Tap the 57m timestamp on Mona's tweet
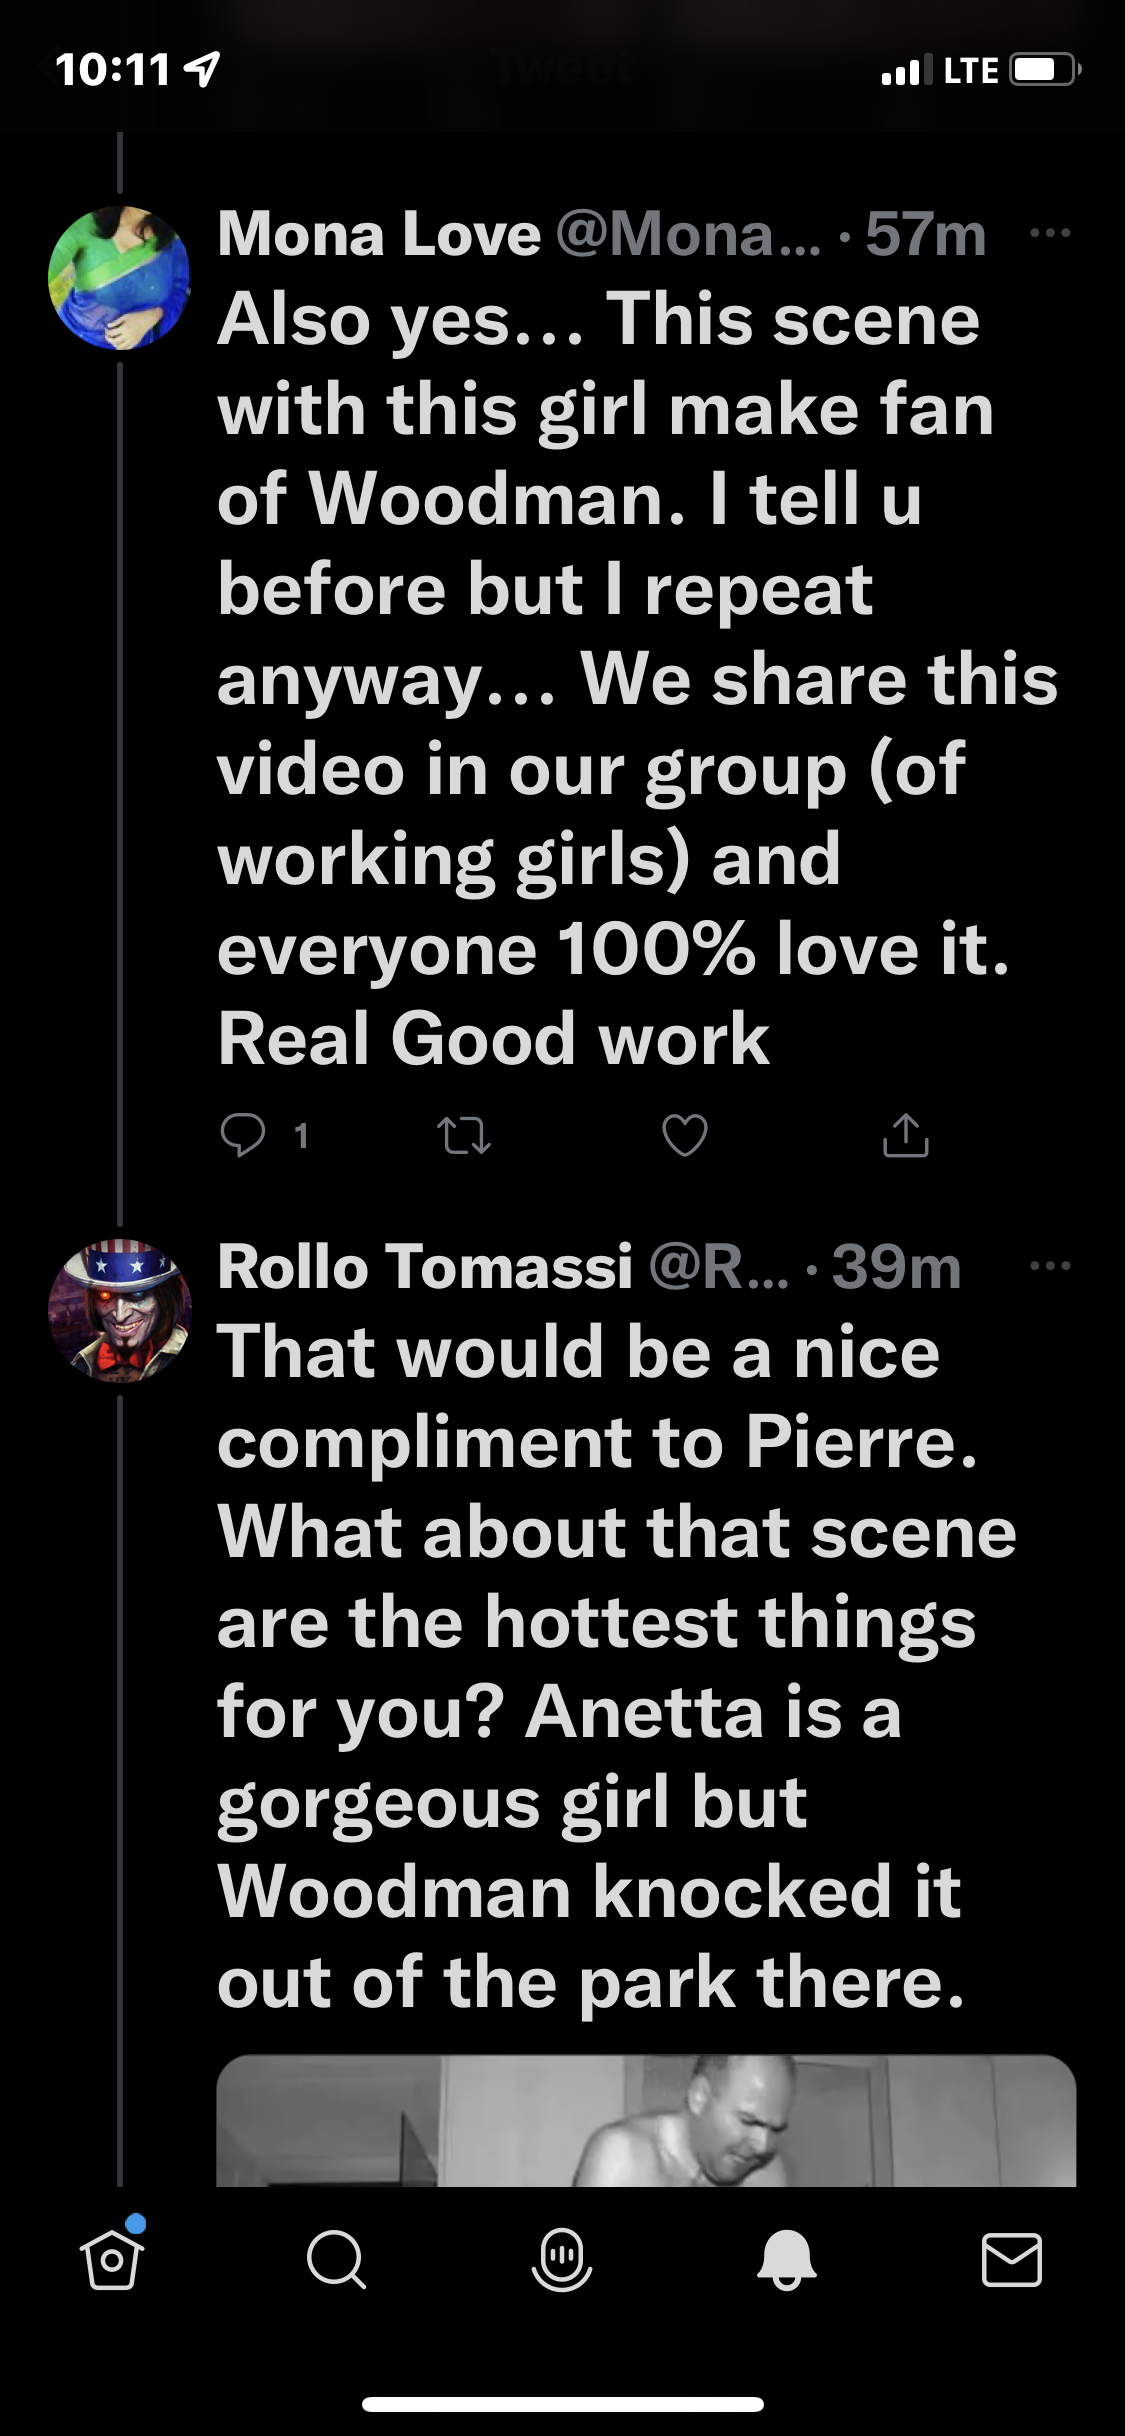Screen dimensions: 1125x2436 tap(926, 234)
